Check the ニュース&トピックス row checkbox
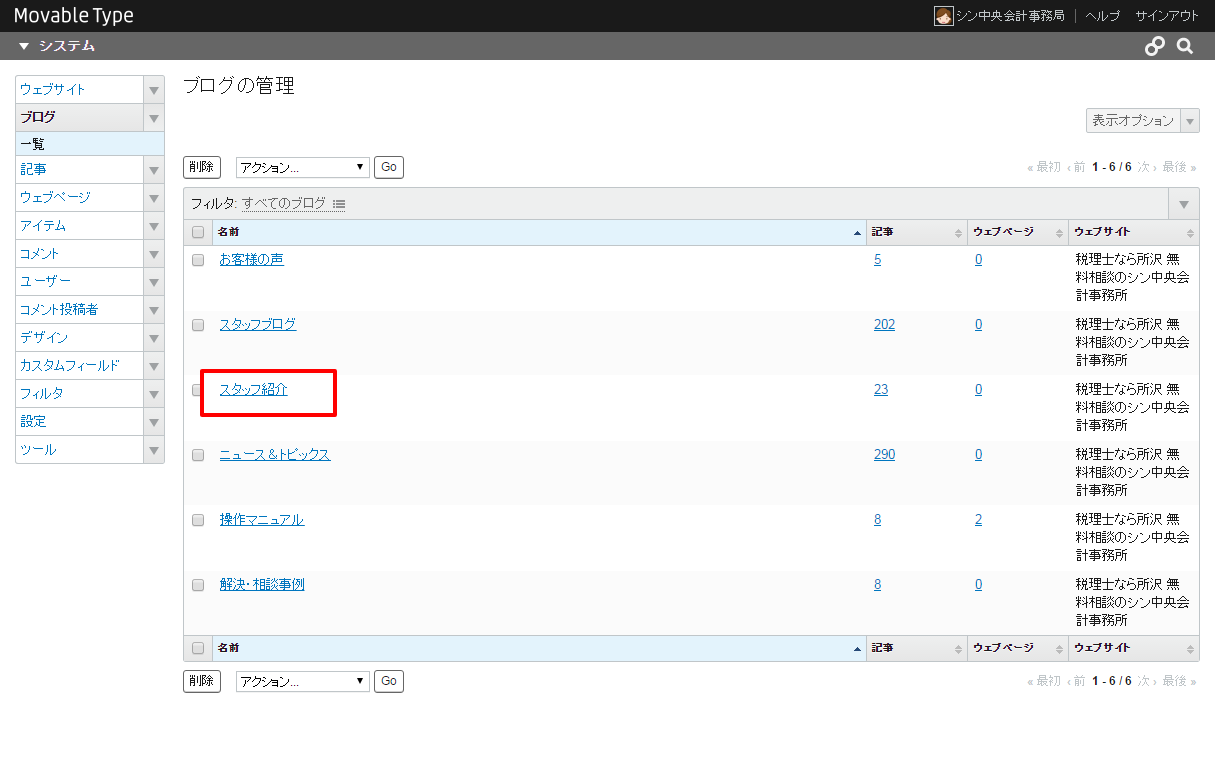 point(198,455)
